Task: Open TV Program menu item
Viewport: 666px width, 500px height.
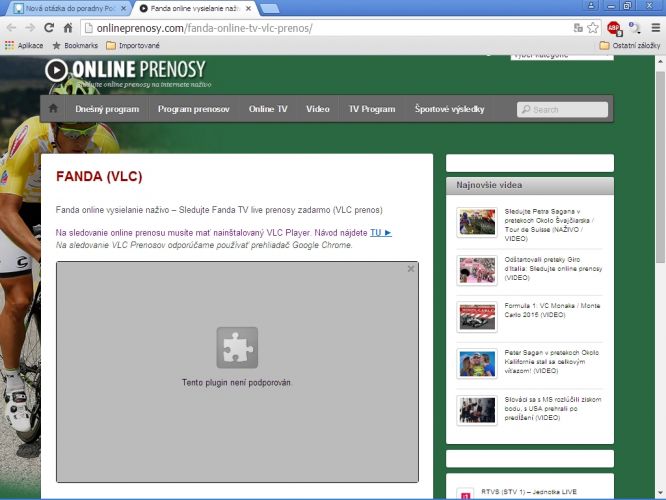Action: 372,109
